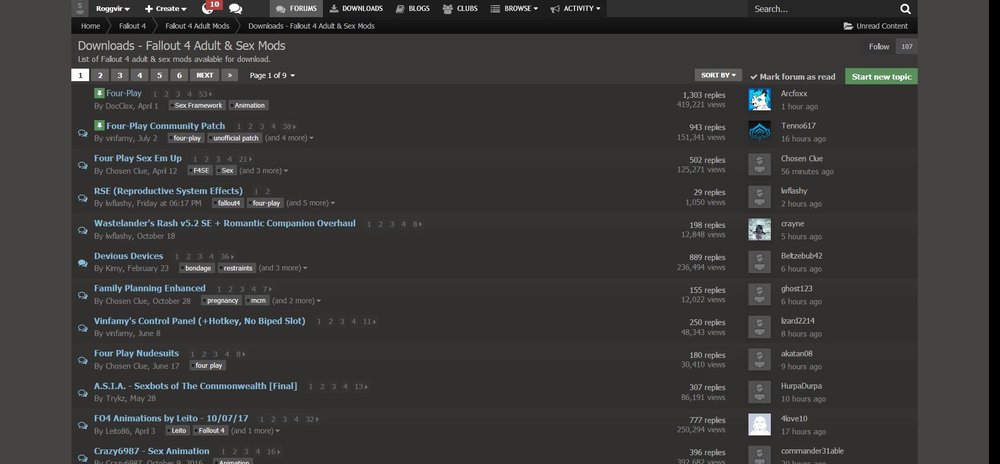Viewport: 1000px width, 464px height.
Task: Click lwflashy's default avatar in last-poster column
Action: click(760, 197)
